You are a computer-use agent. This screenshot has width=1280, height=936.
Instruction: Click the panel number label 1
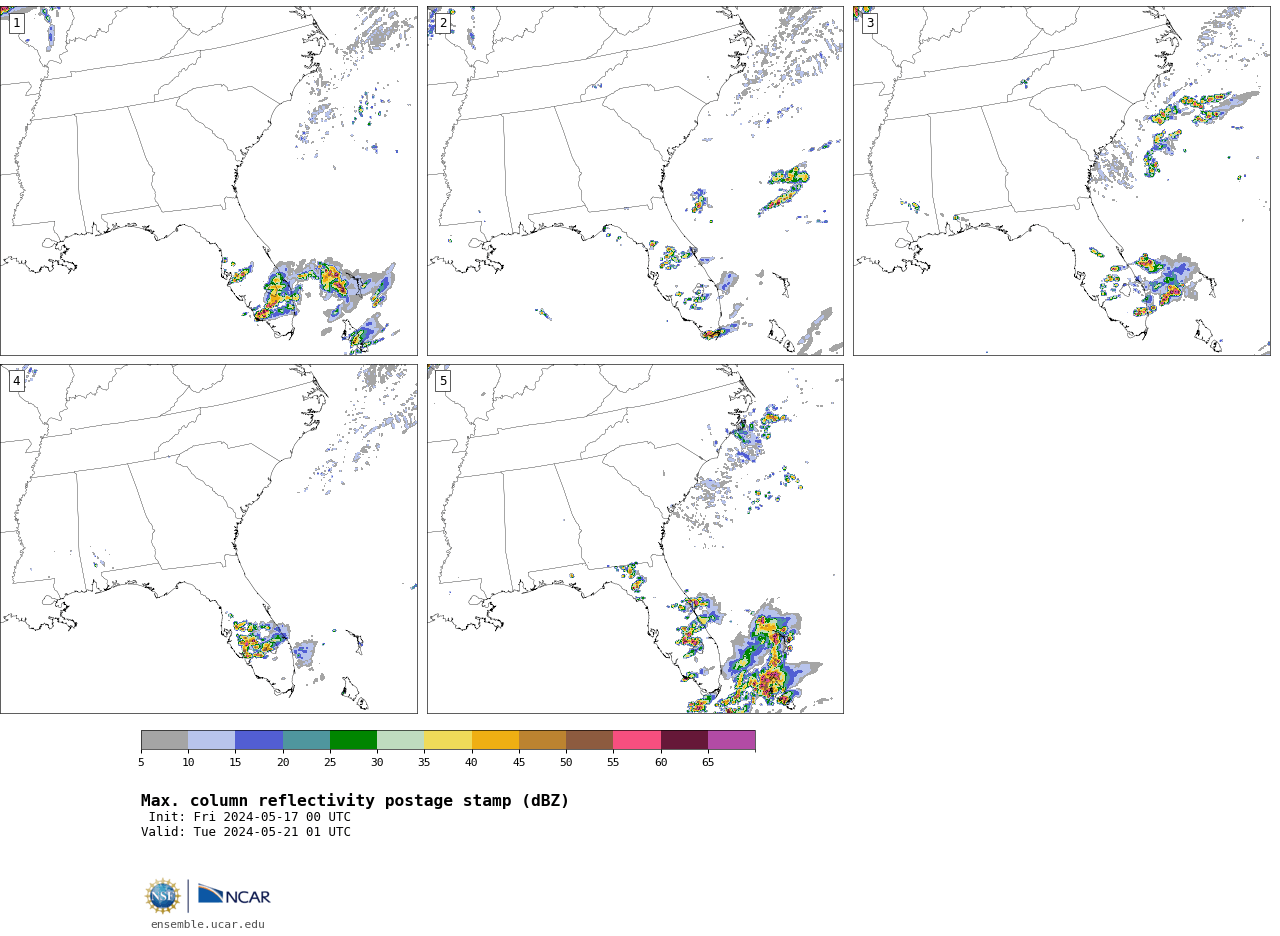[17, 23]
